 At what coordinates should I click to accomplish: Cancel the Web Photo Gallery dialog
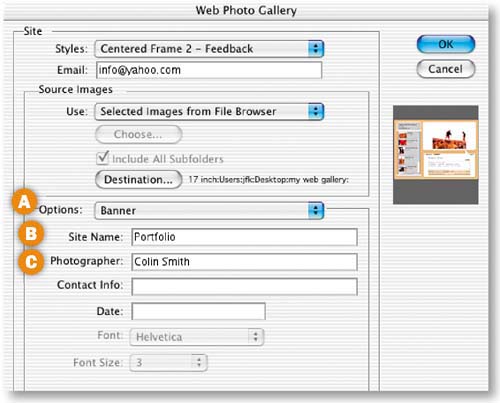pos(446,69)
